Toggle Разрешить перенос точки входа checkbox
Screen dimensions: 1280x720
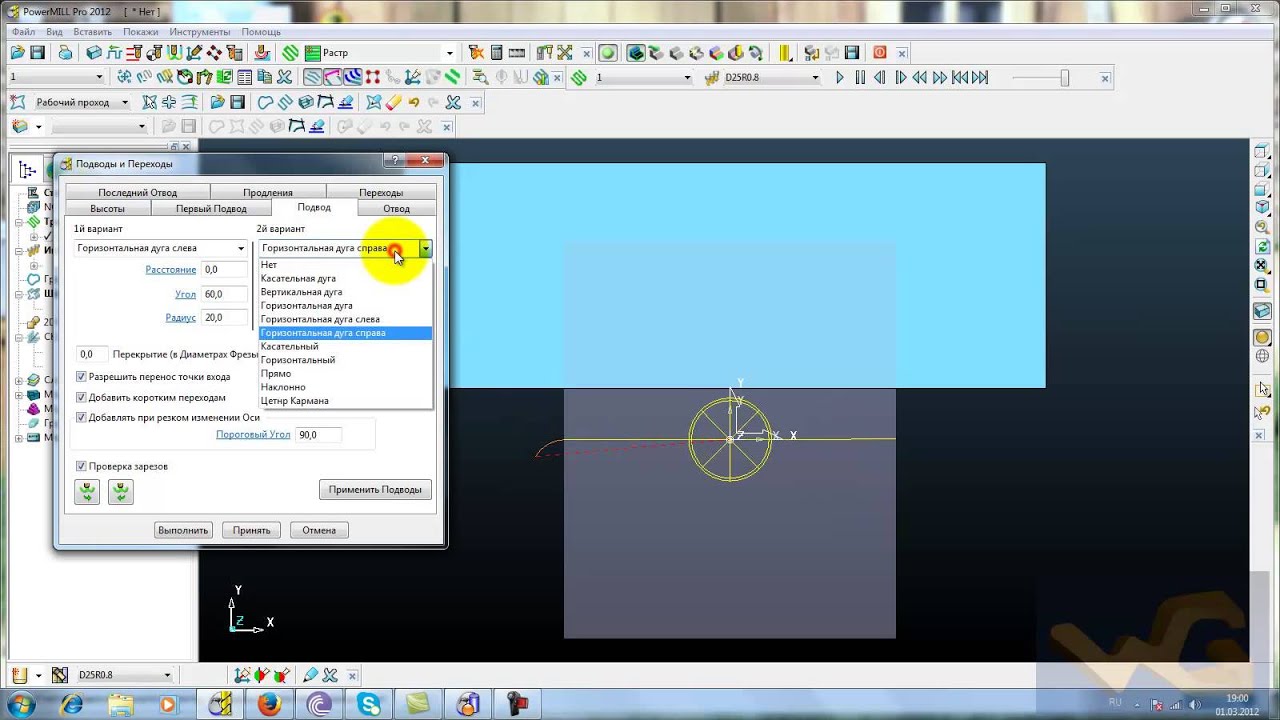81,377
